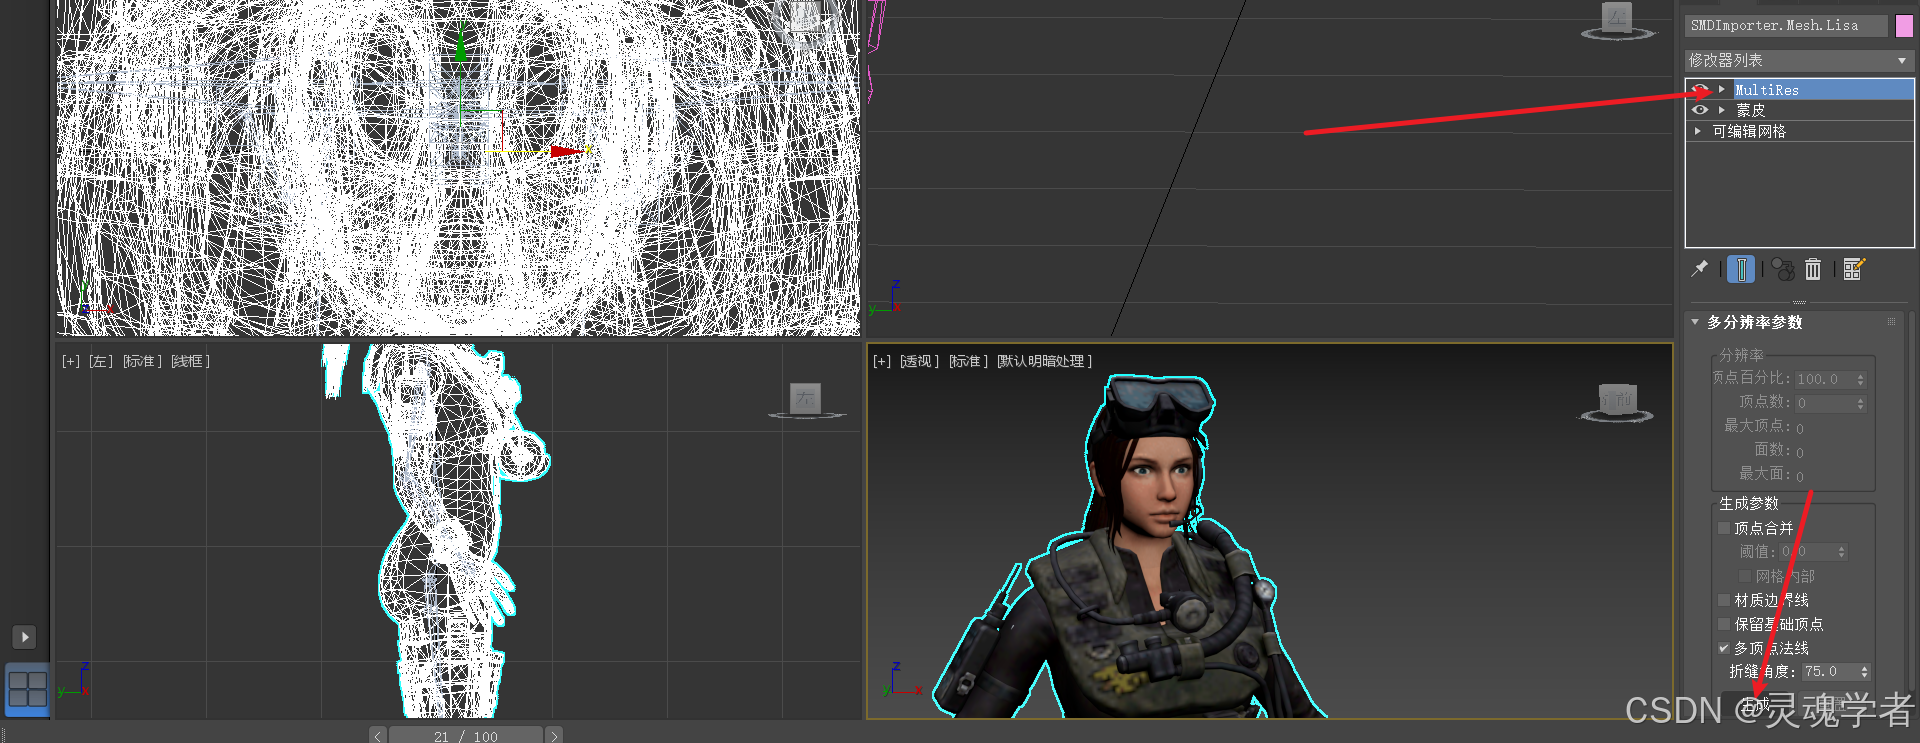Click 折缝角度 spinner arrows
1920x743 pixels.
tap(1865, 672)
